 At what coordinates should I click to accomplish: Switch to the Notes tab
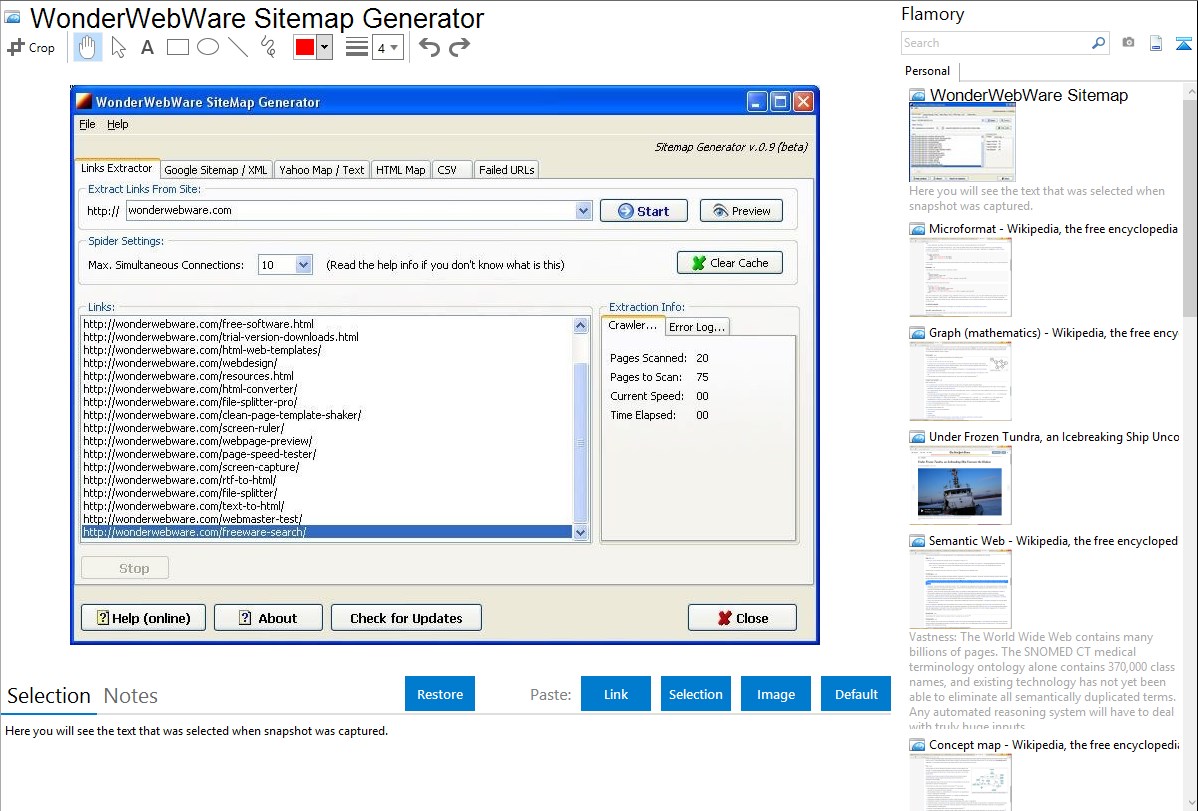click(130, 696)
